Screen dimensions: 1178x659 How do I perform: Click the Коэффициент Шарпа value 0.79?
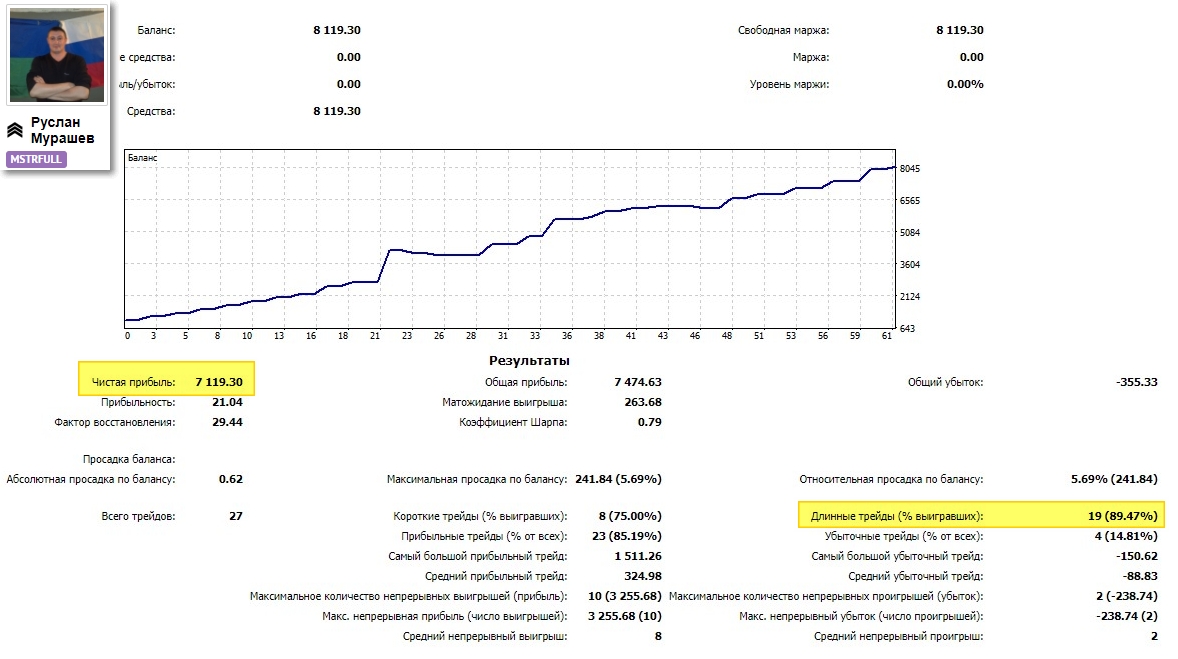tap(650, 422)
